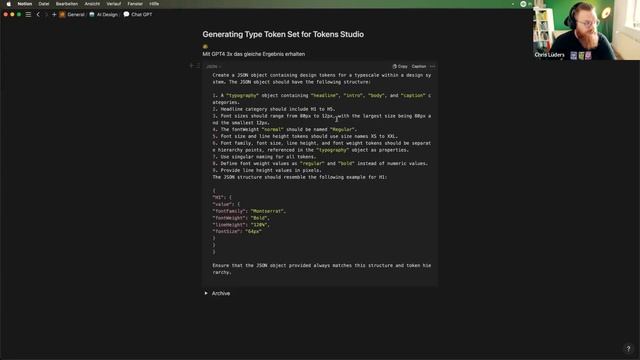Click the emoji icon below the title
This screenshot has height=360, width=640.
[205, 47]
